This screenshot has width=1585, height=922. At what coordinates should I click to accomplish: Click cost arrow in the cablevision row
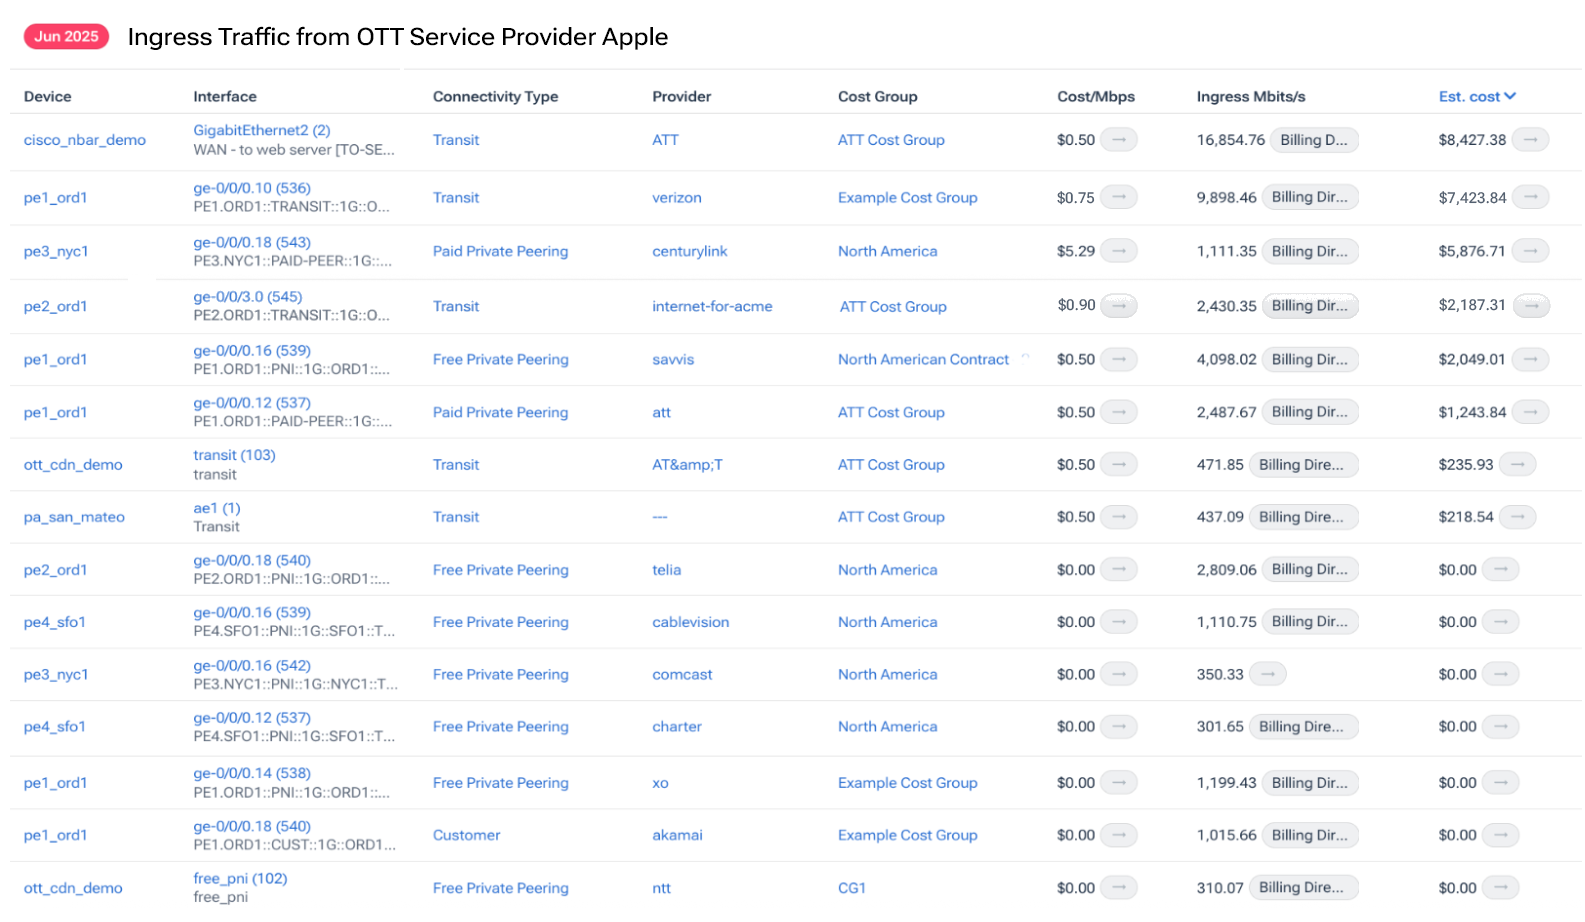1119,622
